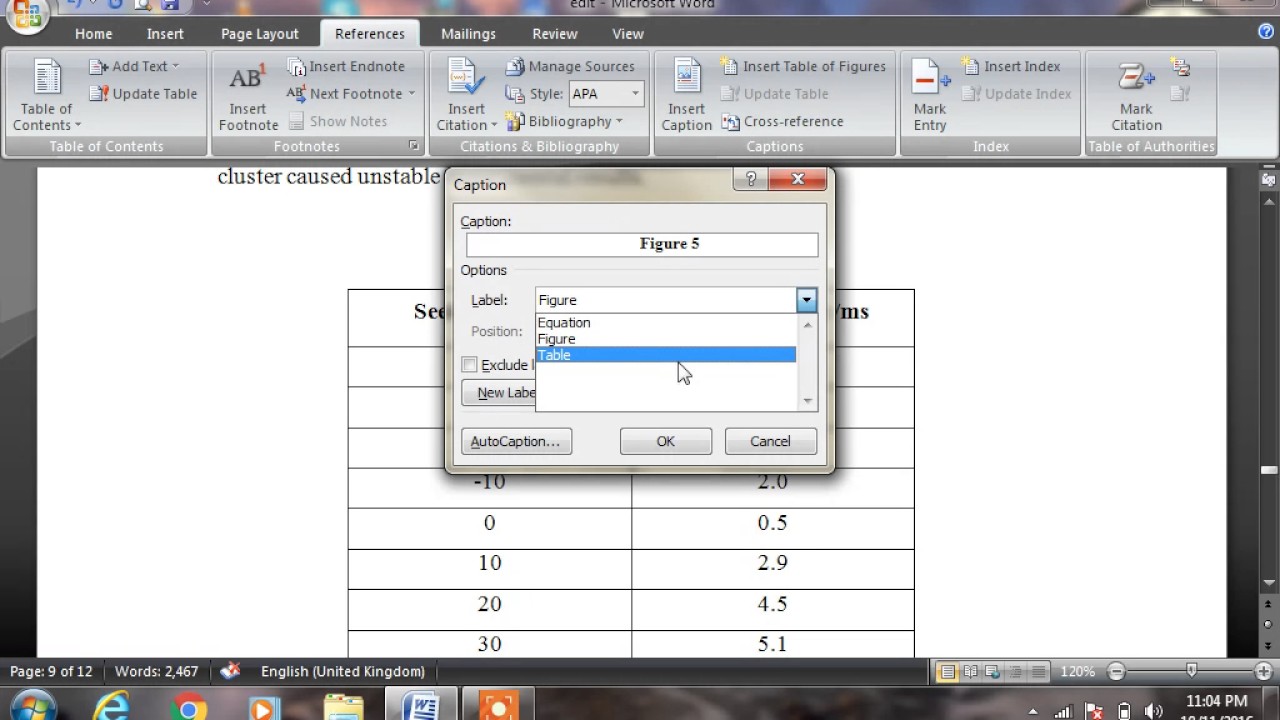Click OK in the Caption dialog
Viewport: 1280px width, 720px height.
pos(666,441)
